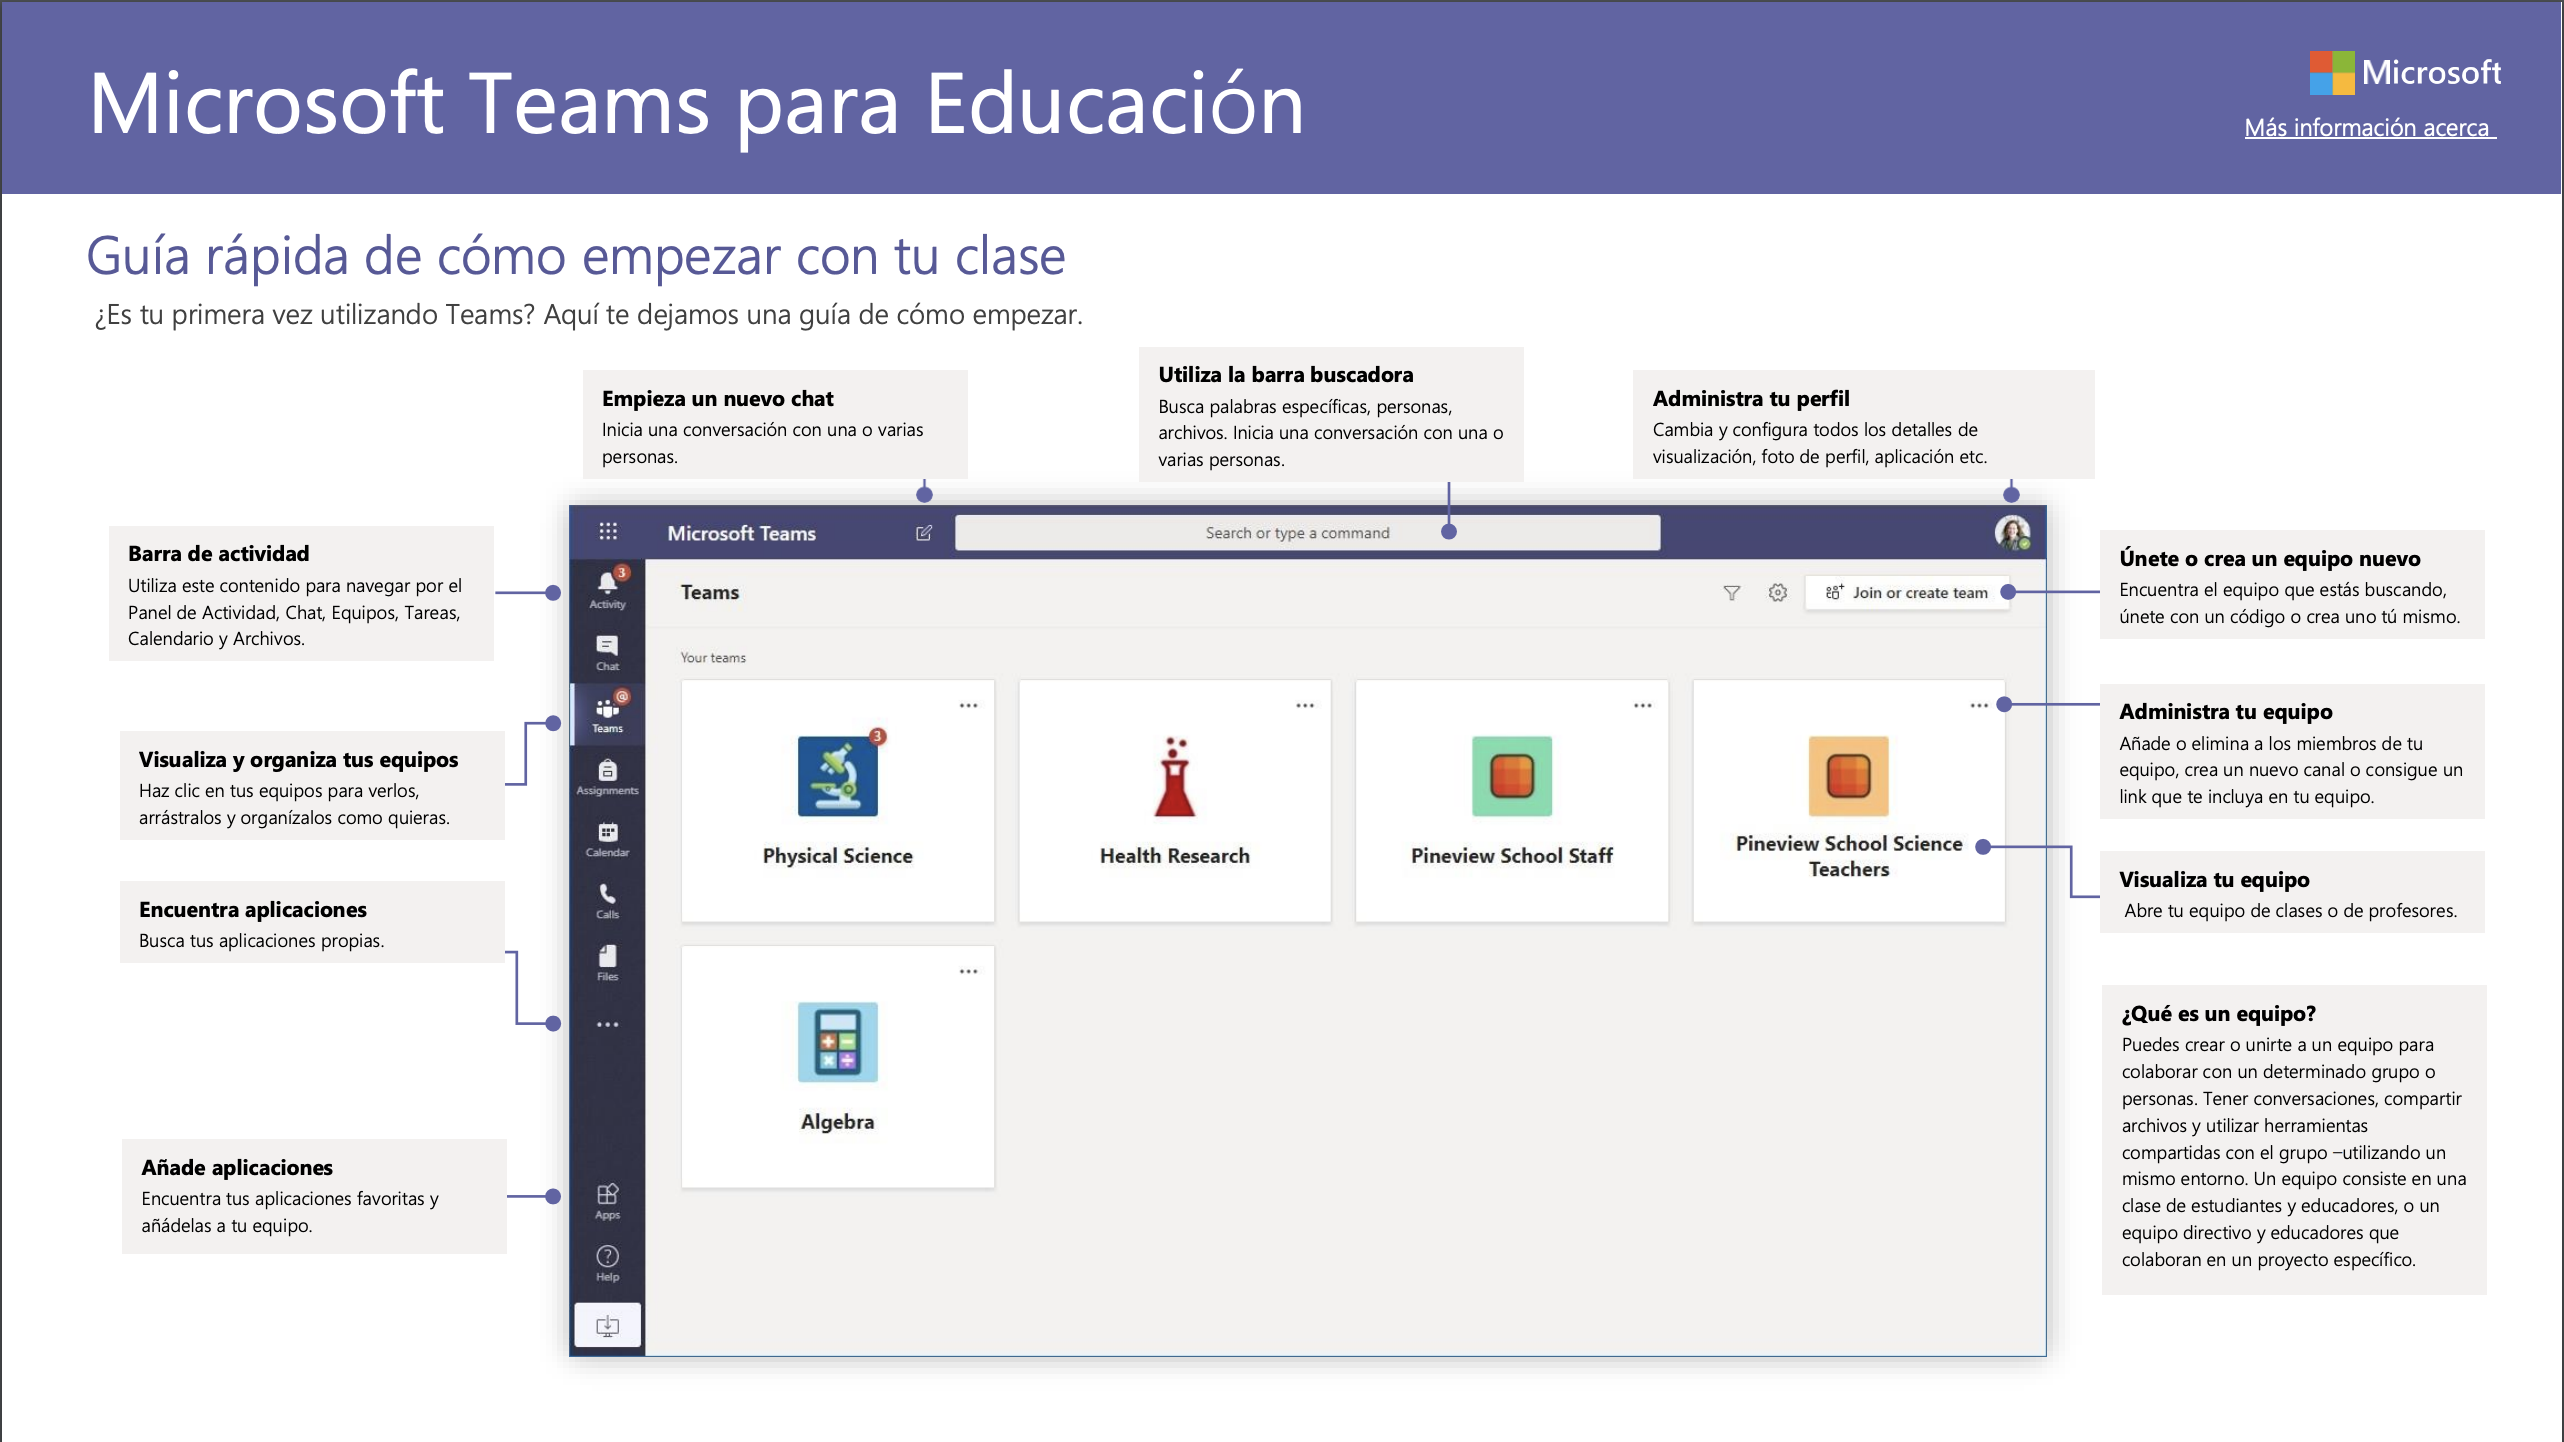
Task: Open Physical Science team options menu
Action: 968,706
